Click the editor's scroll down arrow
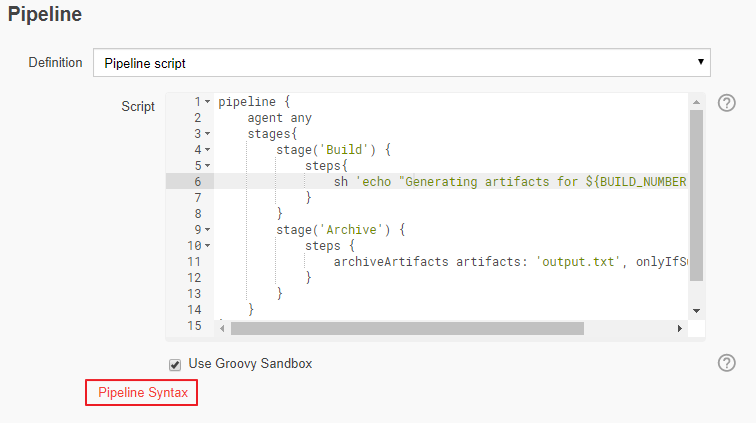The width and height of the screenshot is (756, 423). click(x=697, y=311)
